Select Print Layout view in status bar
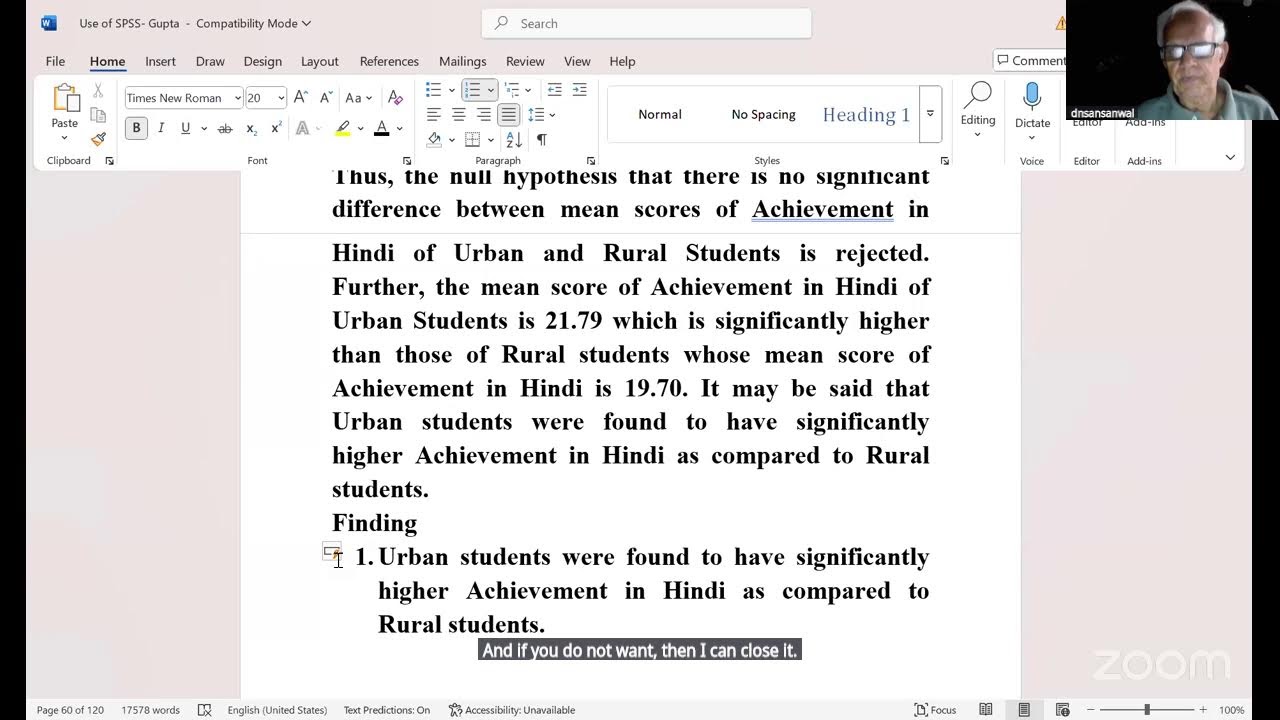Image resolution: width=1280 pixels, height=720 pixels. [x=1024, y=710]
